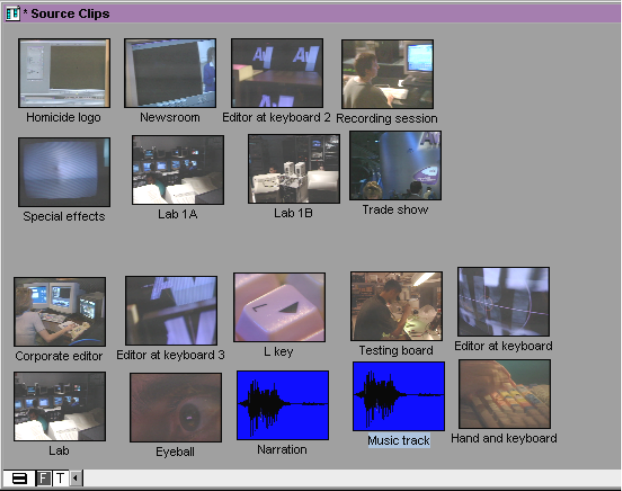Click the 'Newsroom' clip name
This screenshot has width=622, height=491.
pos(170,117)
